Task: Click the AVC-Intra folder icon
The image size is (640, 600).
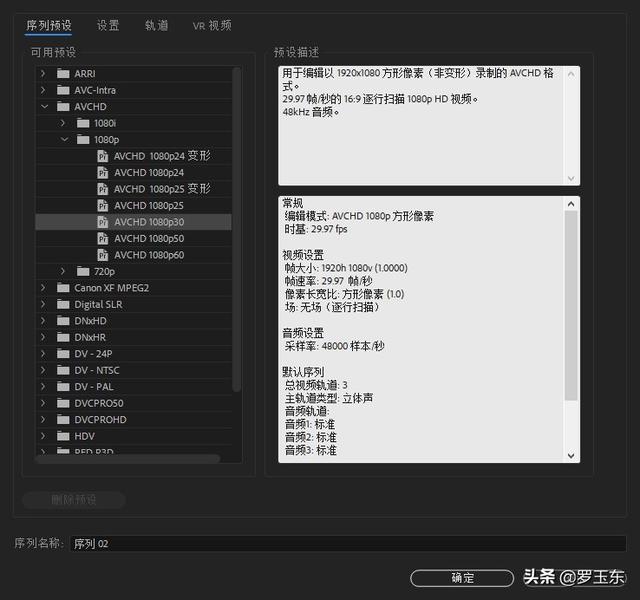Action: 63,90
